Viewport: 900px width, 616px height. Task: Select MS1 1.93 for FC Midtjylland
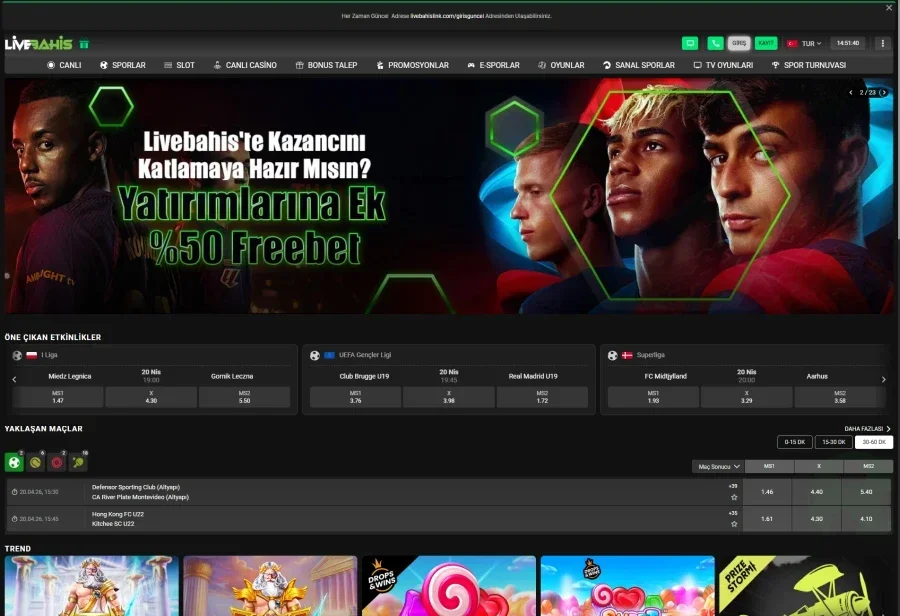(x=653, y=397)
